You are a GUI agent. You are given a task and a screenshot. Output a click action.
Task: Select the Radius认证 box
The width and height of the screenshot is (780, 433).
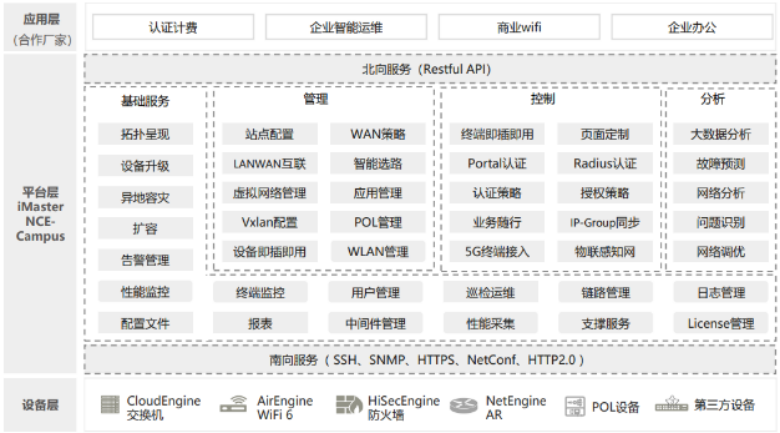coord(605,163)
